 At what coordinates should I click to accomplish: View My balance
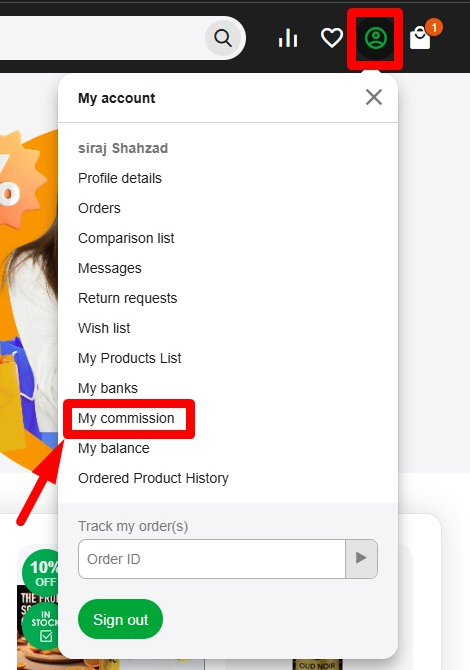(x=114, y=448)
